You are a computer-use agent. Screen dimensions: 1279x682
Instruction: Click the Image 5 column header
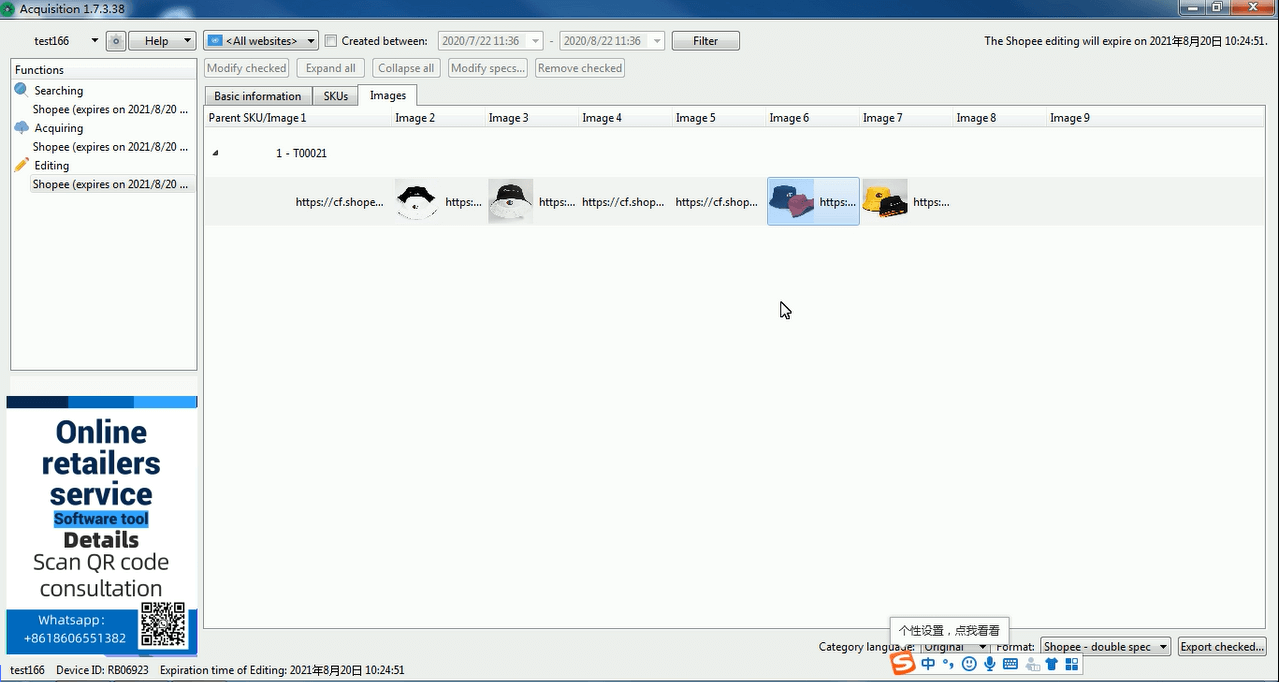point(718,118)
